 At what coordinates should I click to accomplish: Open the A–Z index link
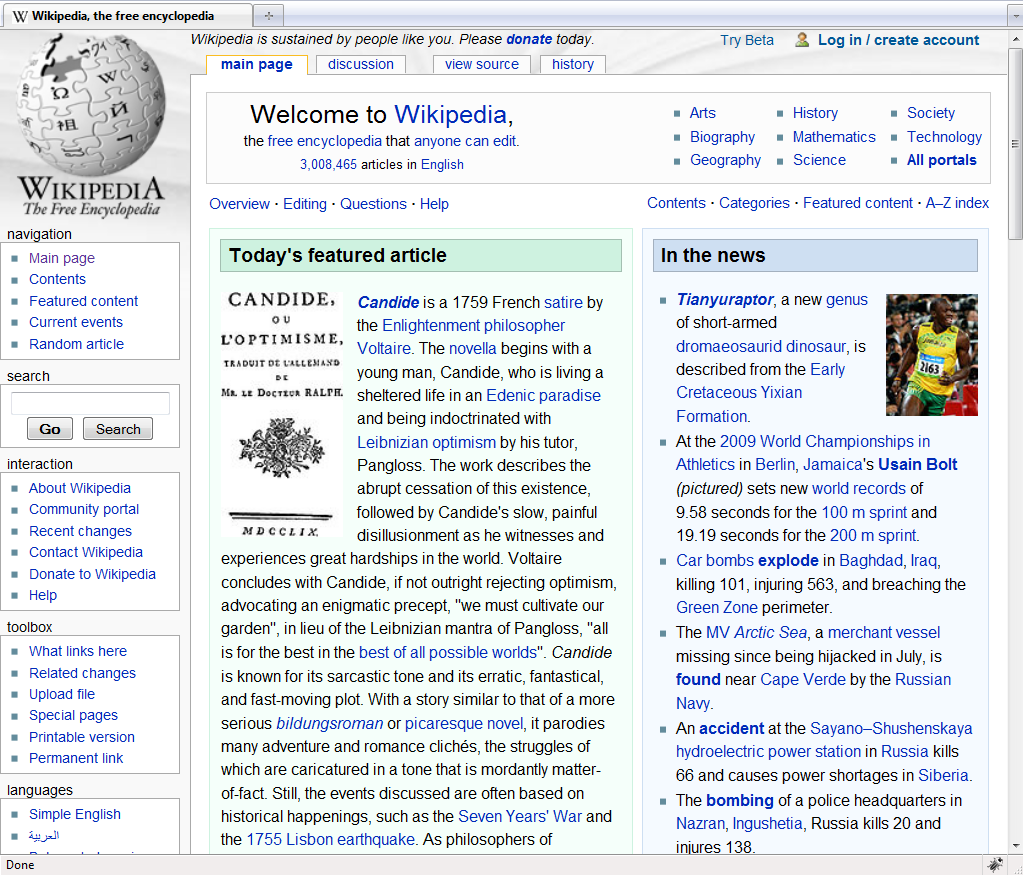click(957, 203)
